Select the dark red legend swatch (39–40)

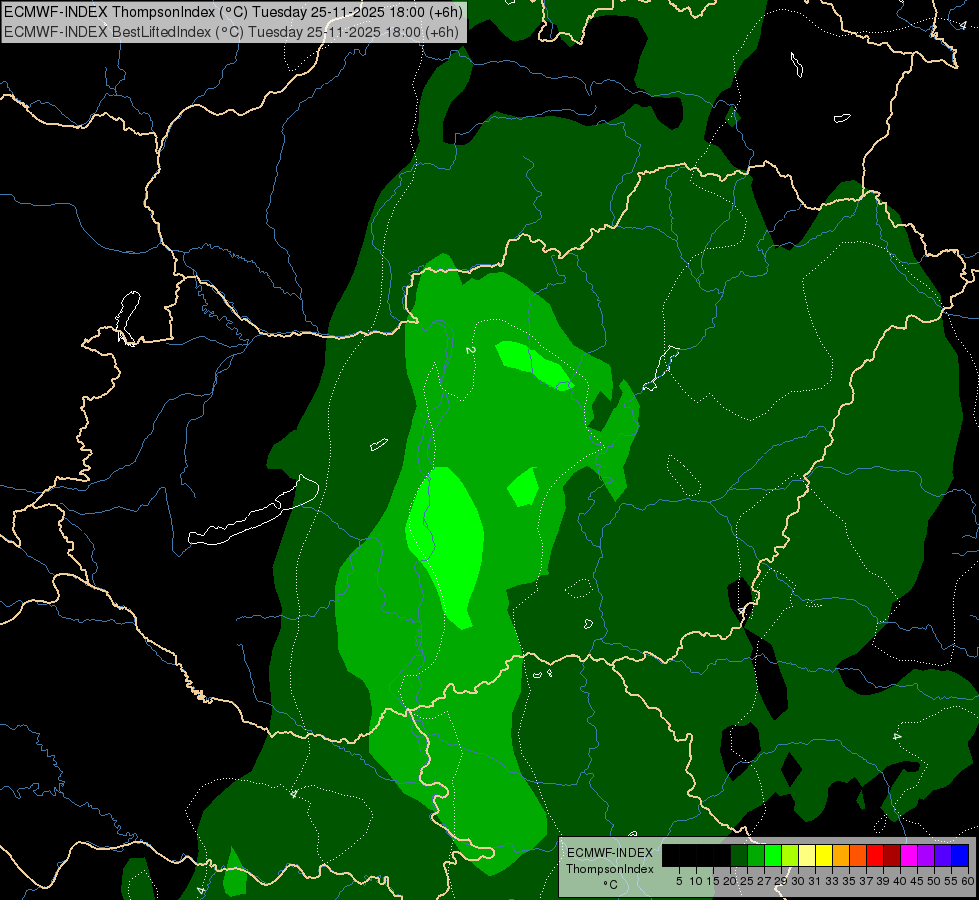tap(892, 855)
